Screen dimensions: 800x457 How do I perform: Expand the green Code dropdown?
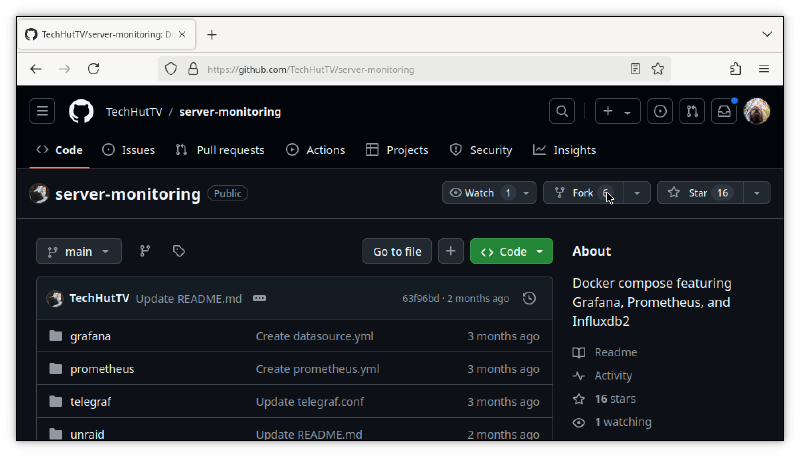click(x=511, y=252)
